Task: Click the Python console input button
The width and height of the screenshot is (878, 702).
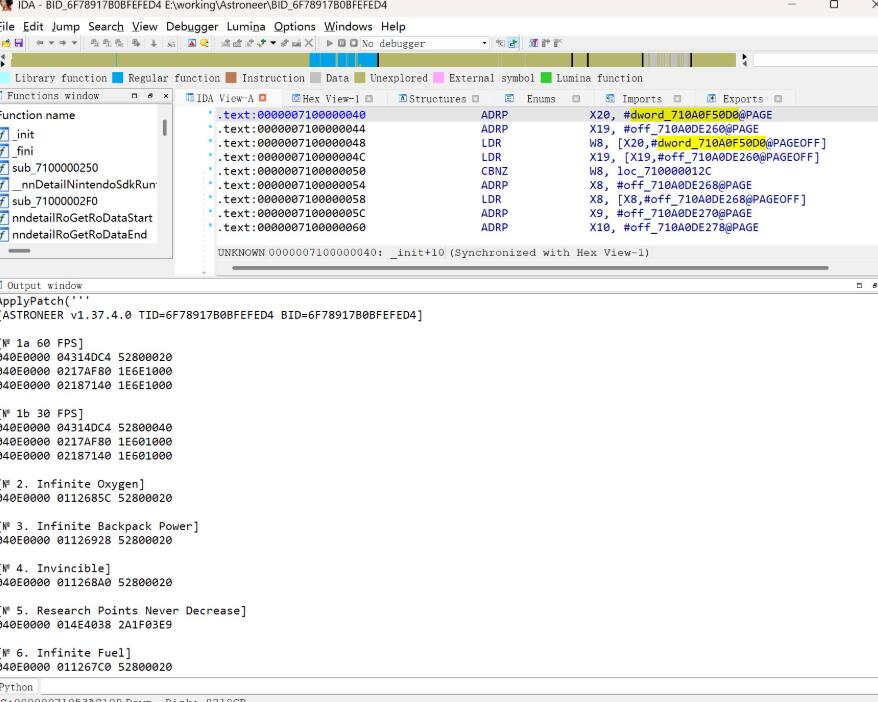Action: (x=16, y=687)
